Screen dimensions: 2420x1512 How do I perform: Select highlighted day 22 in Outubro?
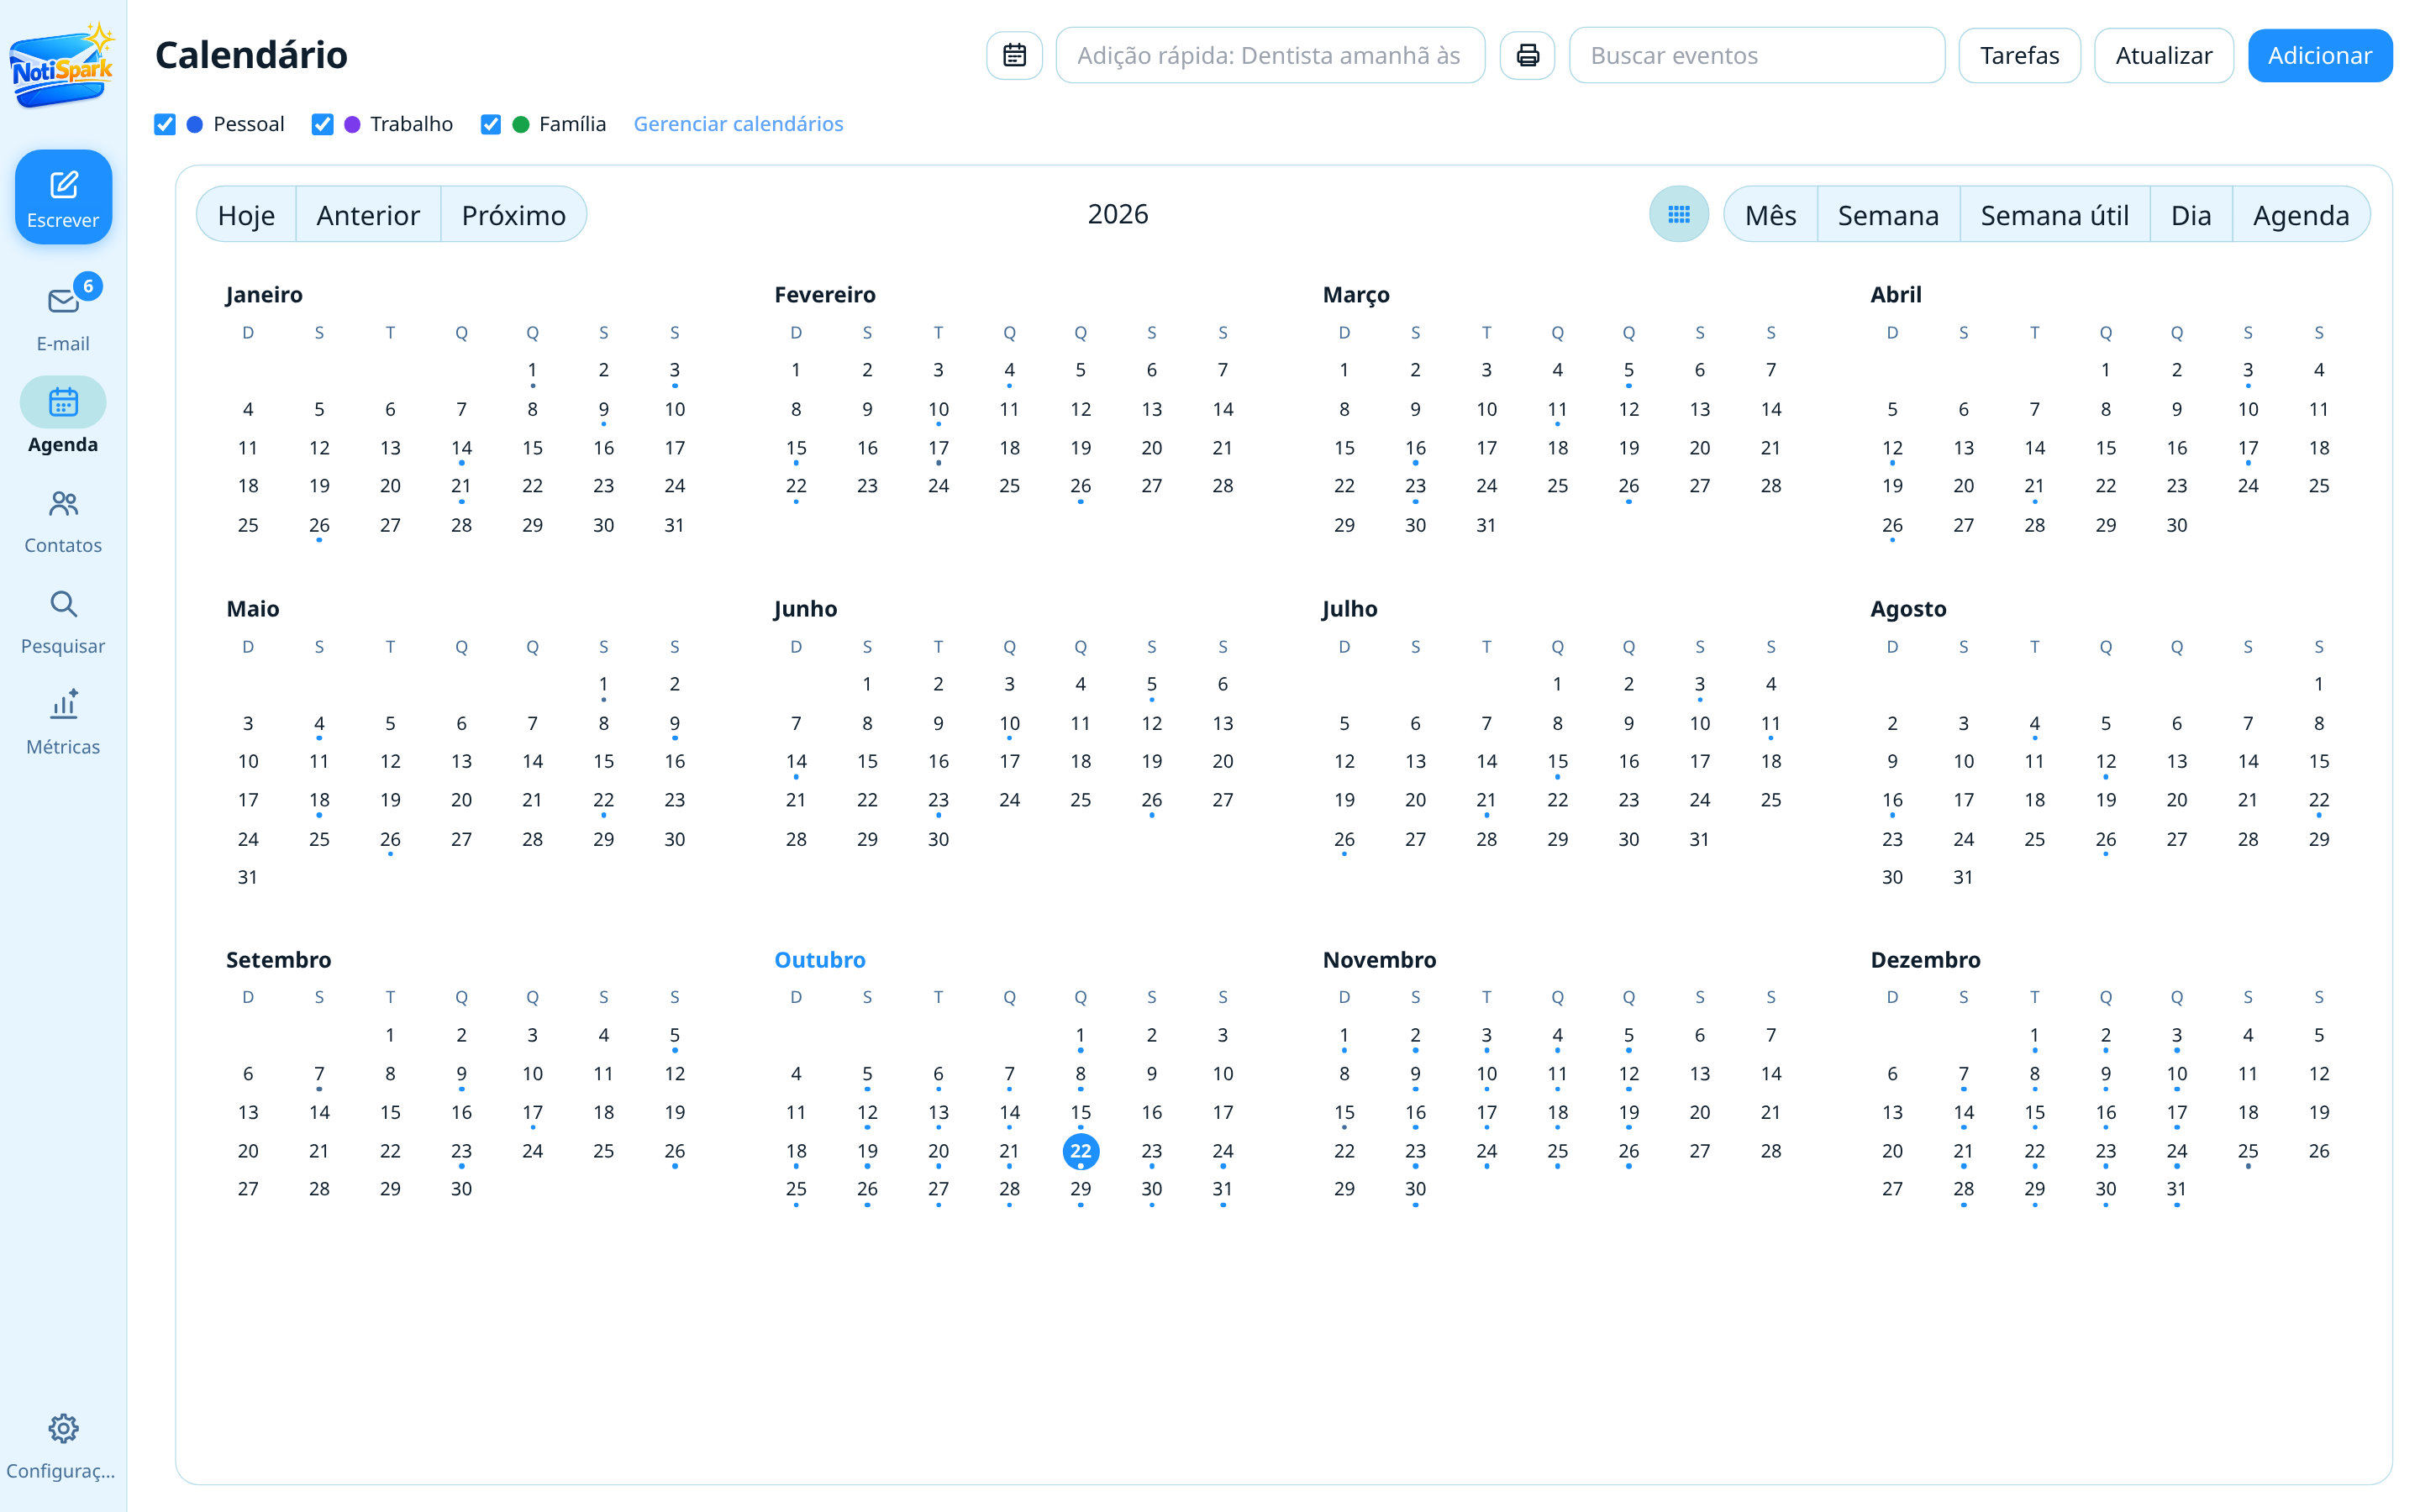[x=1080, y=1151]
